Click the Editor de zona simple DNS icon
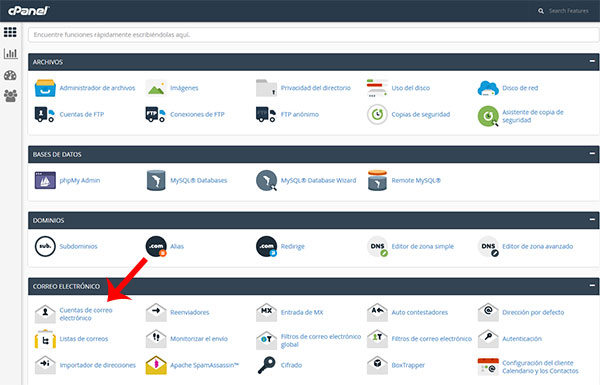Viewport: 600px width, 385px height. coord(378,246)
